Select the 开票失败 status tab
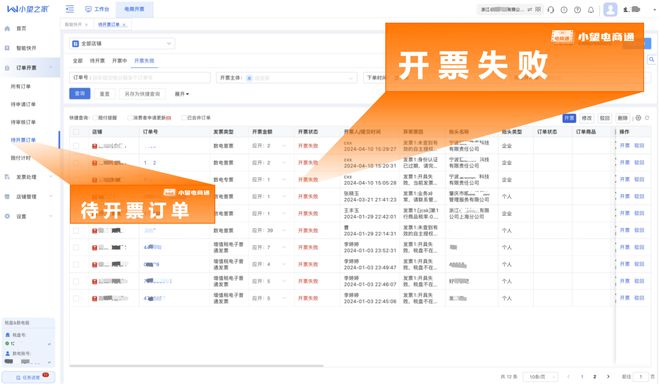 (x=144, y=61)
